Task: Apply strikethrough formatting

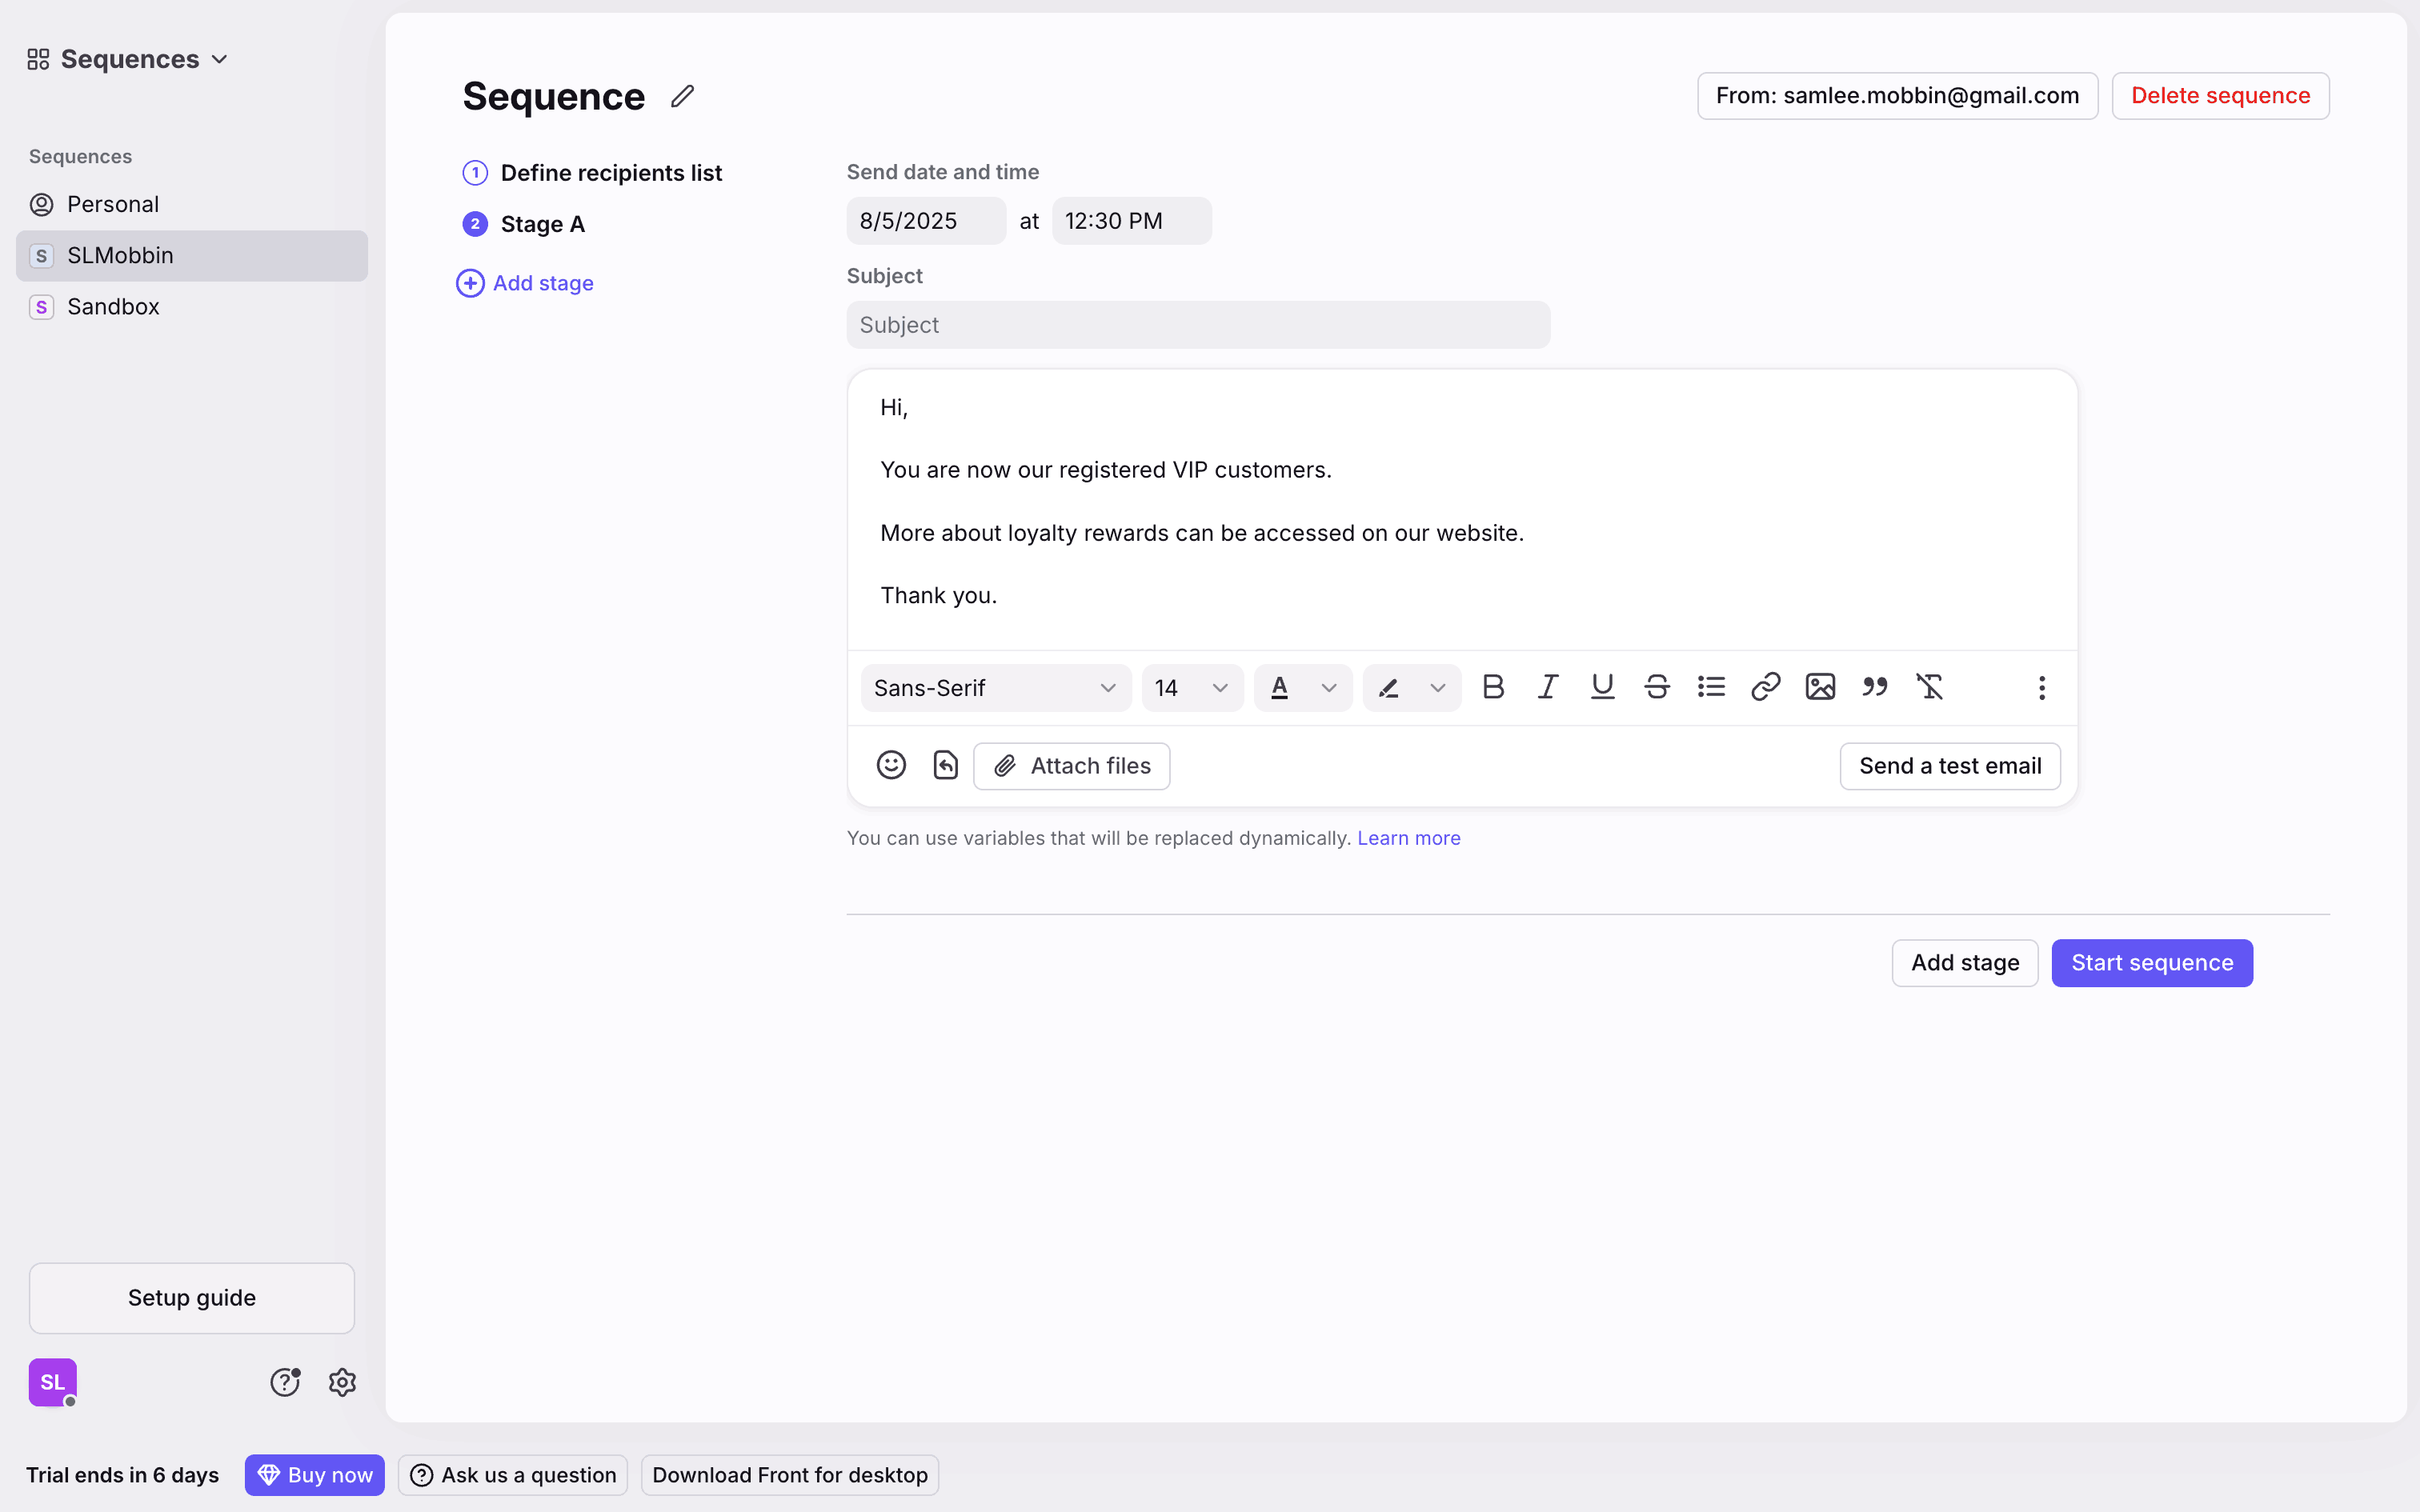Action: tap(1656, 687)
